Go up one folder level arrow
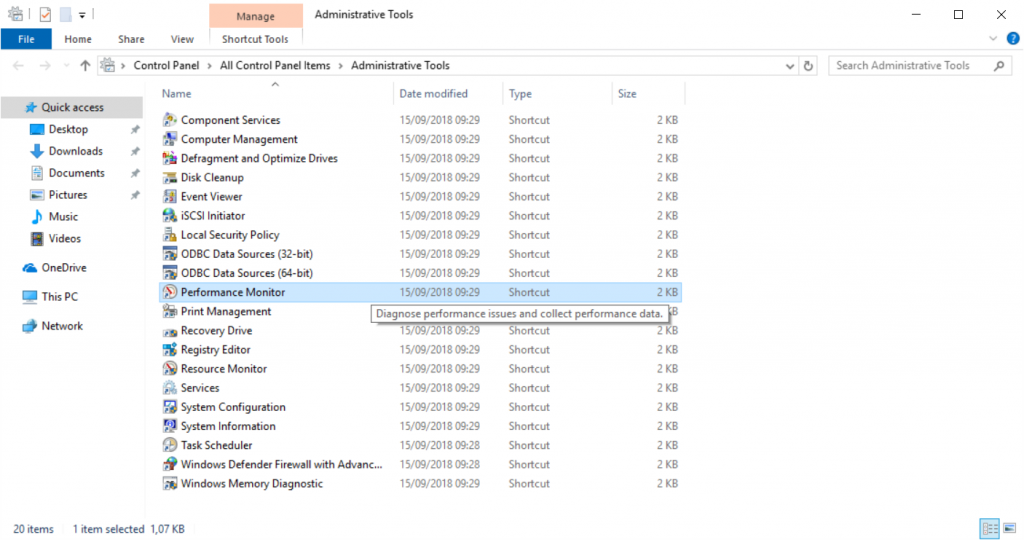The width and height of the screenshot is (1024, 540). [x=85, y=65]
